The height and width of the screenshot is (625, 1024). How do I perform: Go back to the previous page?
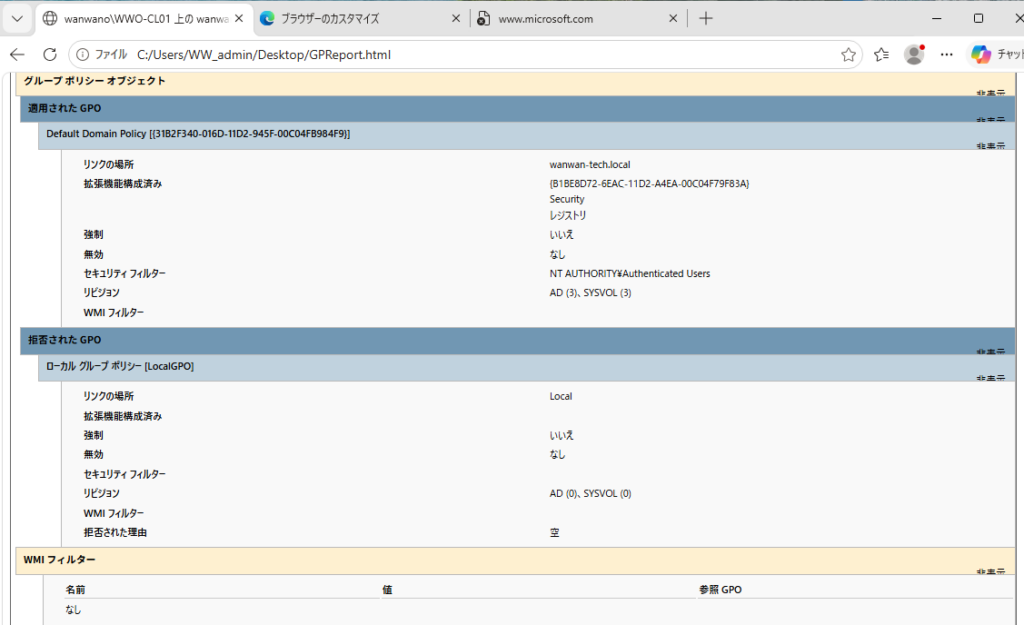point(18,55)
